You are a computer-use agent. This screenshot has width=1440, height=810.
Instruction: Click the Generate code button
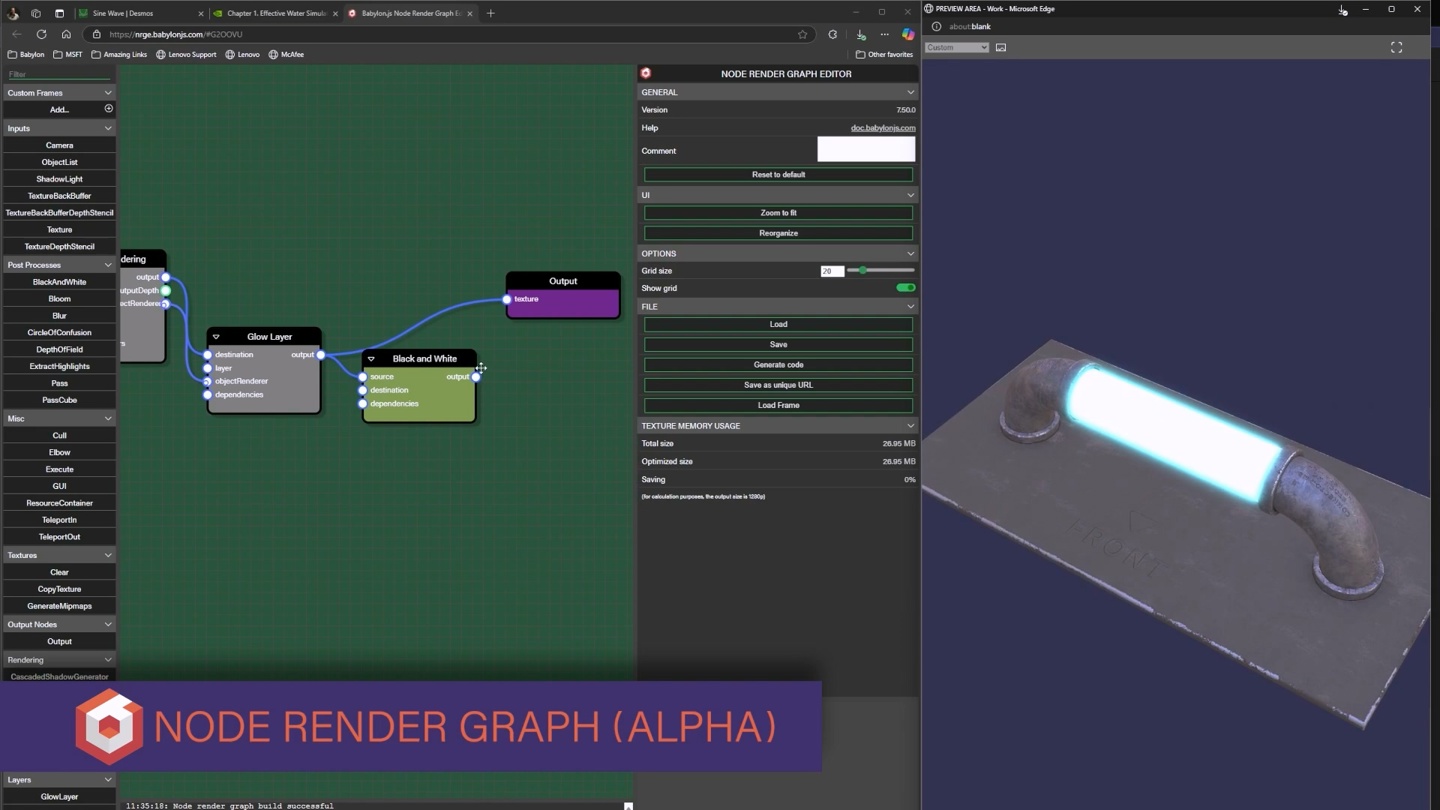(x=778, y=365)
